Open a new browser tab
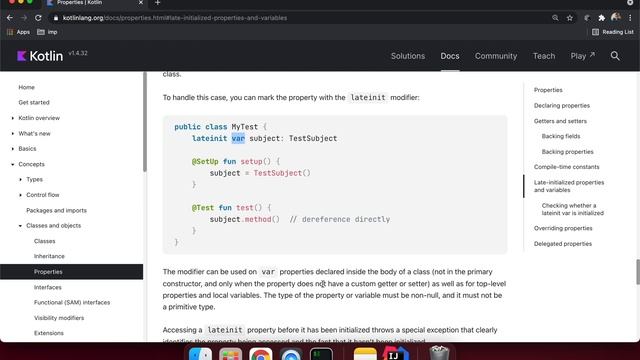Image resolution: width=640 pixels, height=360 pixels. 158,3
